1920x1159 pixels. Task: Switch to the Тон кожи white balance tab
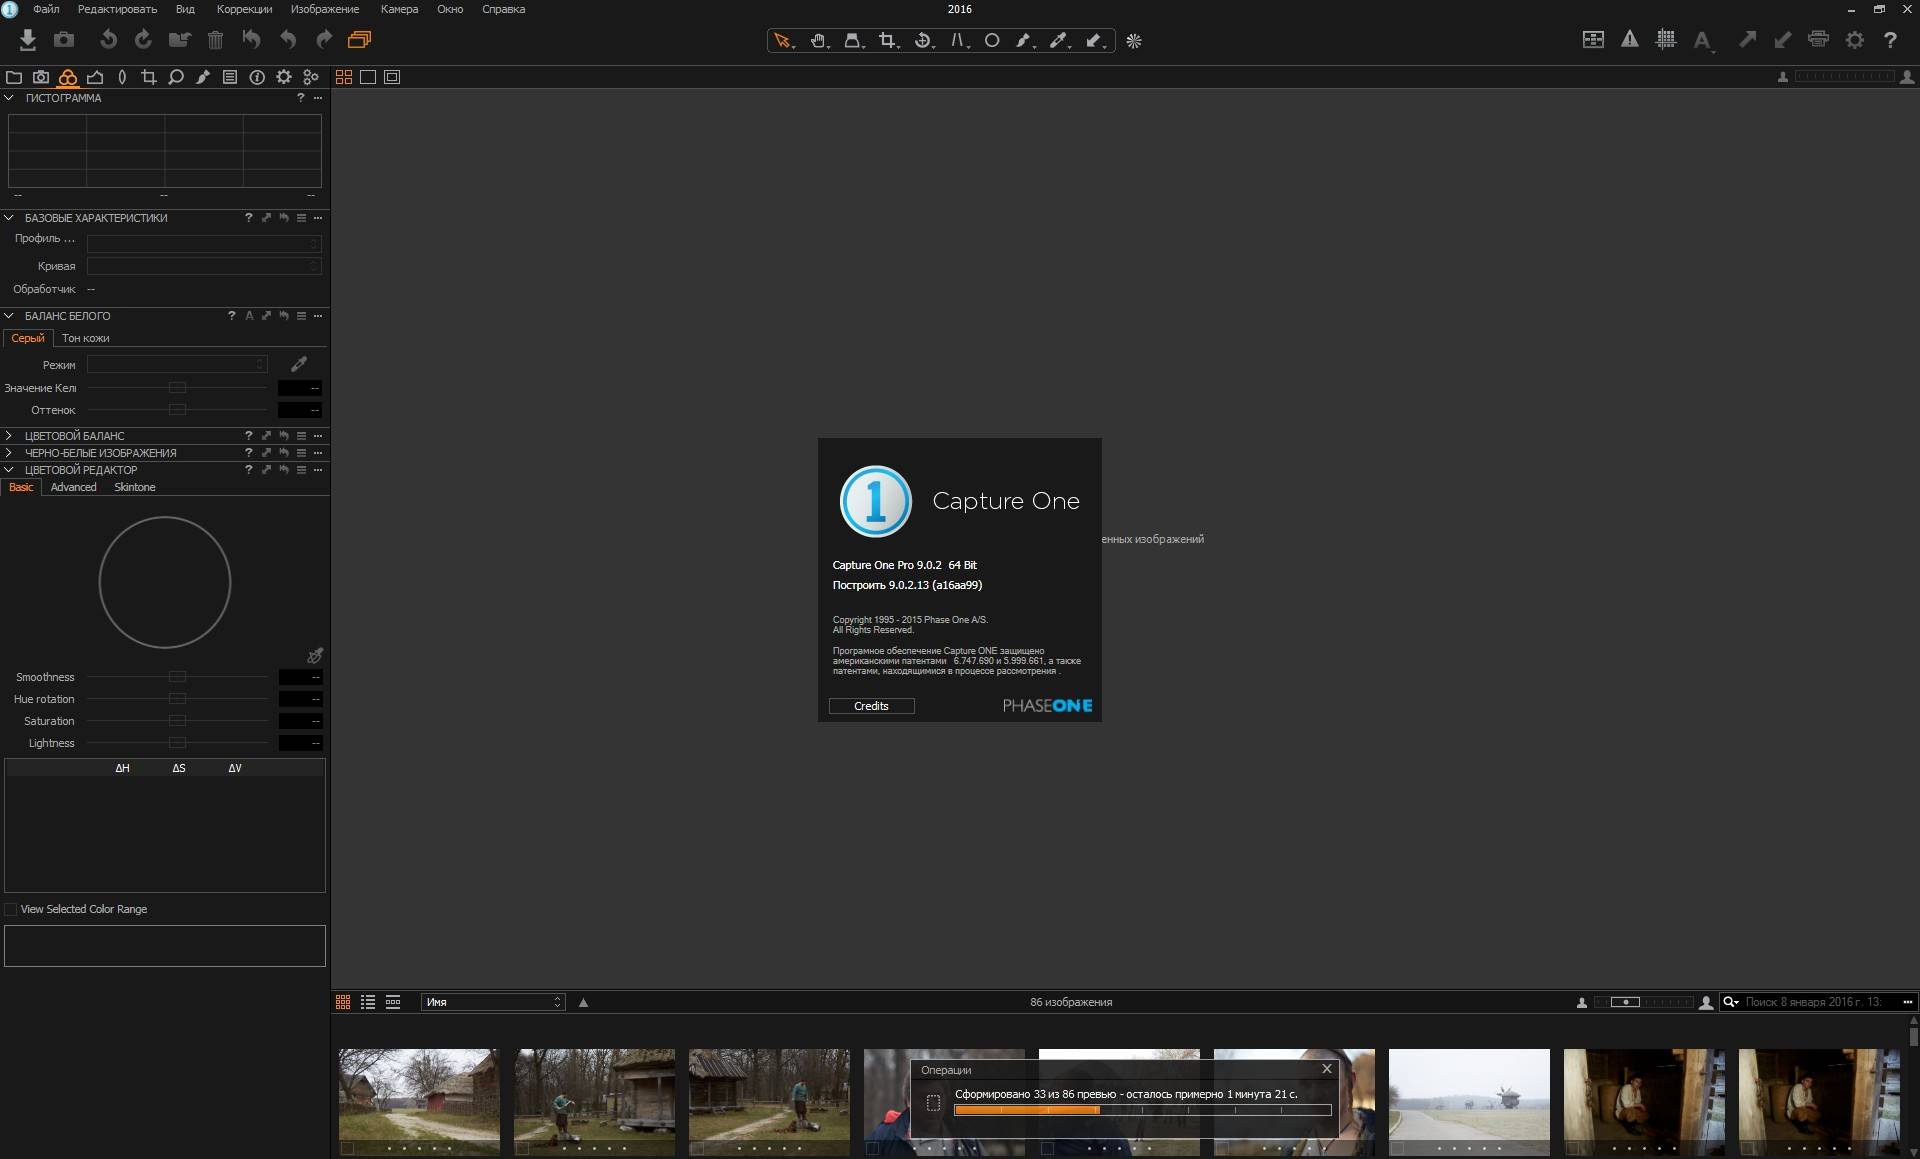pyautogui.click(x=86, y=338)
